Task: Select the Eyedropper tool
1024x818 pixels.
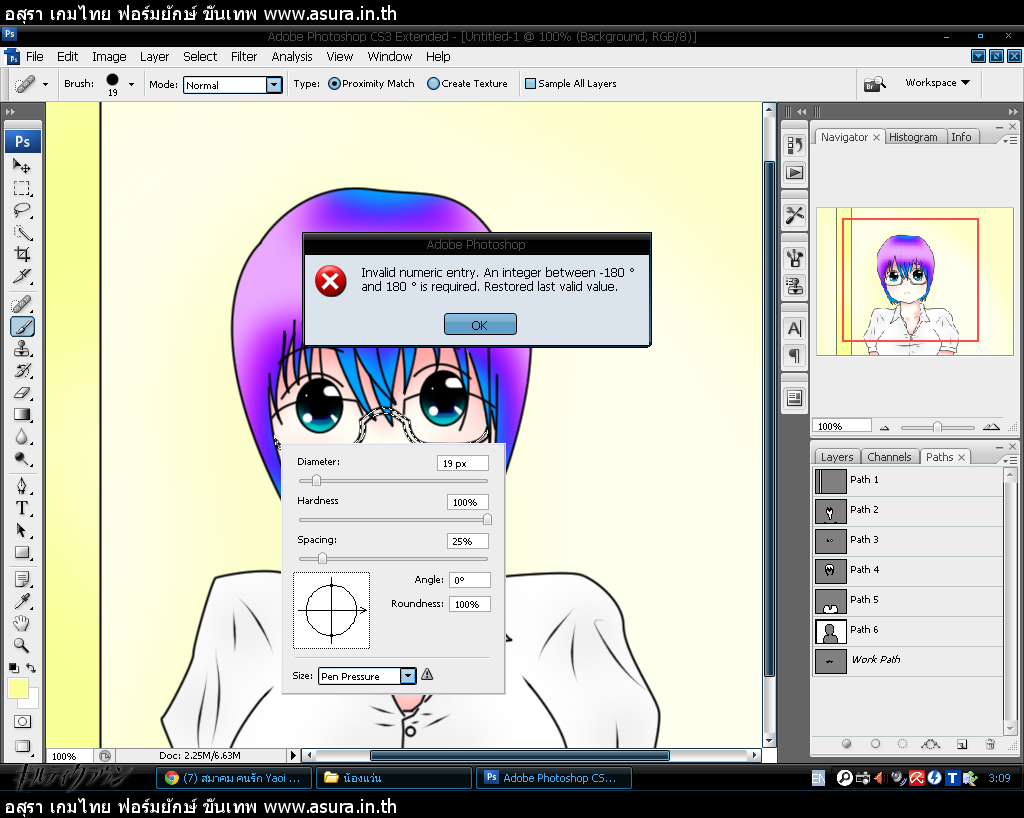Action: (x=22, y=601)
